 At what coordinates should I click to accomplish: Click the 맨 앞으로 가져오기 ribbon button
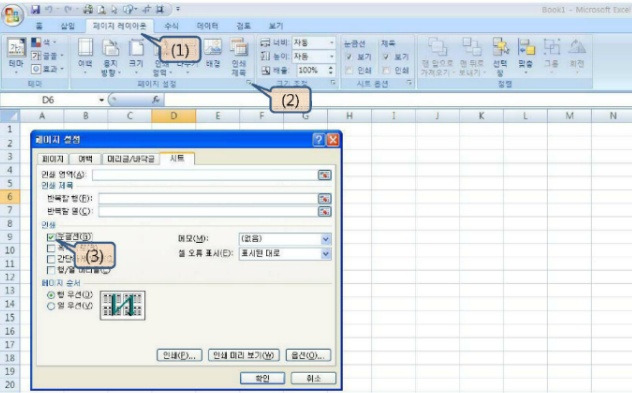437,56
